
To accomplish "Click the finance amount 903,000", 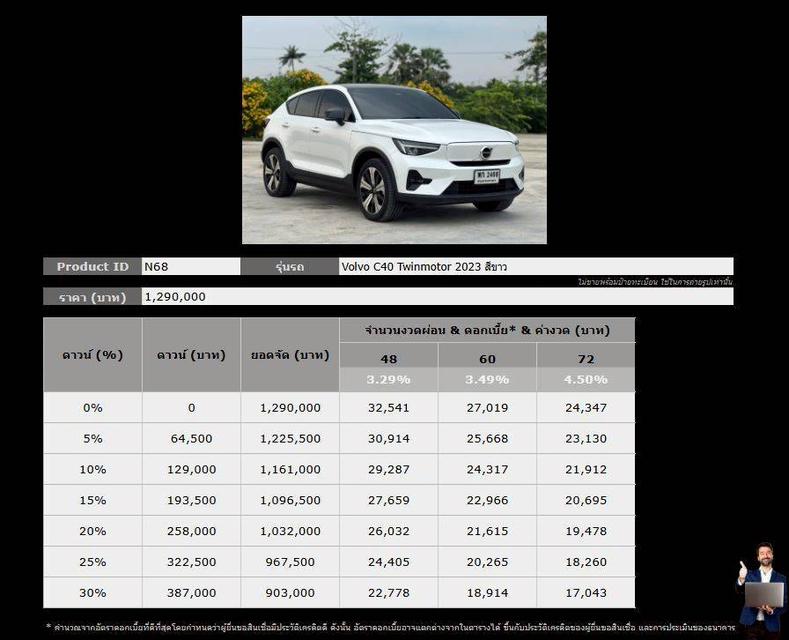I will coord(290,593).
